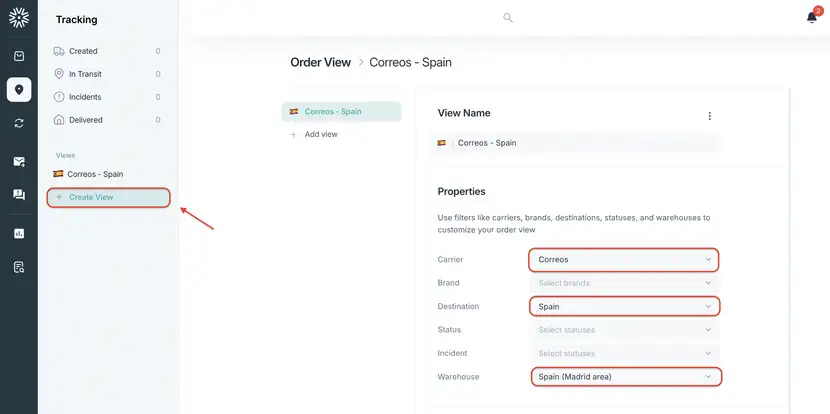Click the View Name input field
Screen dimensions: 830x414
pos(574,143)
